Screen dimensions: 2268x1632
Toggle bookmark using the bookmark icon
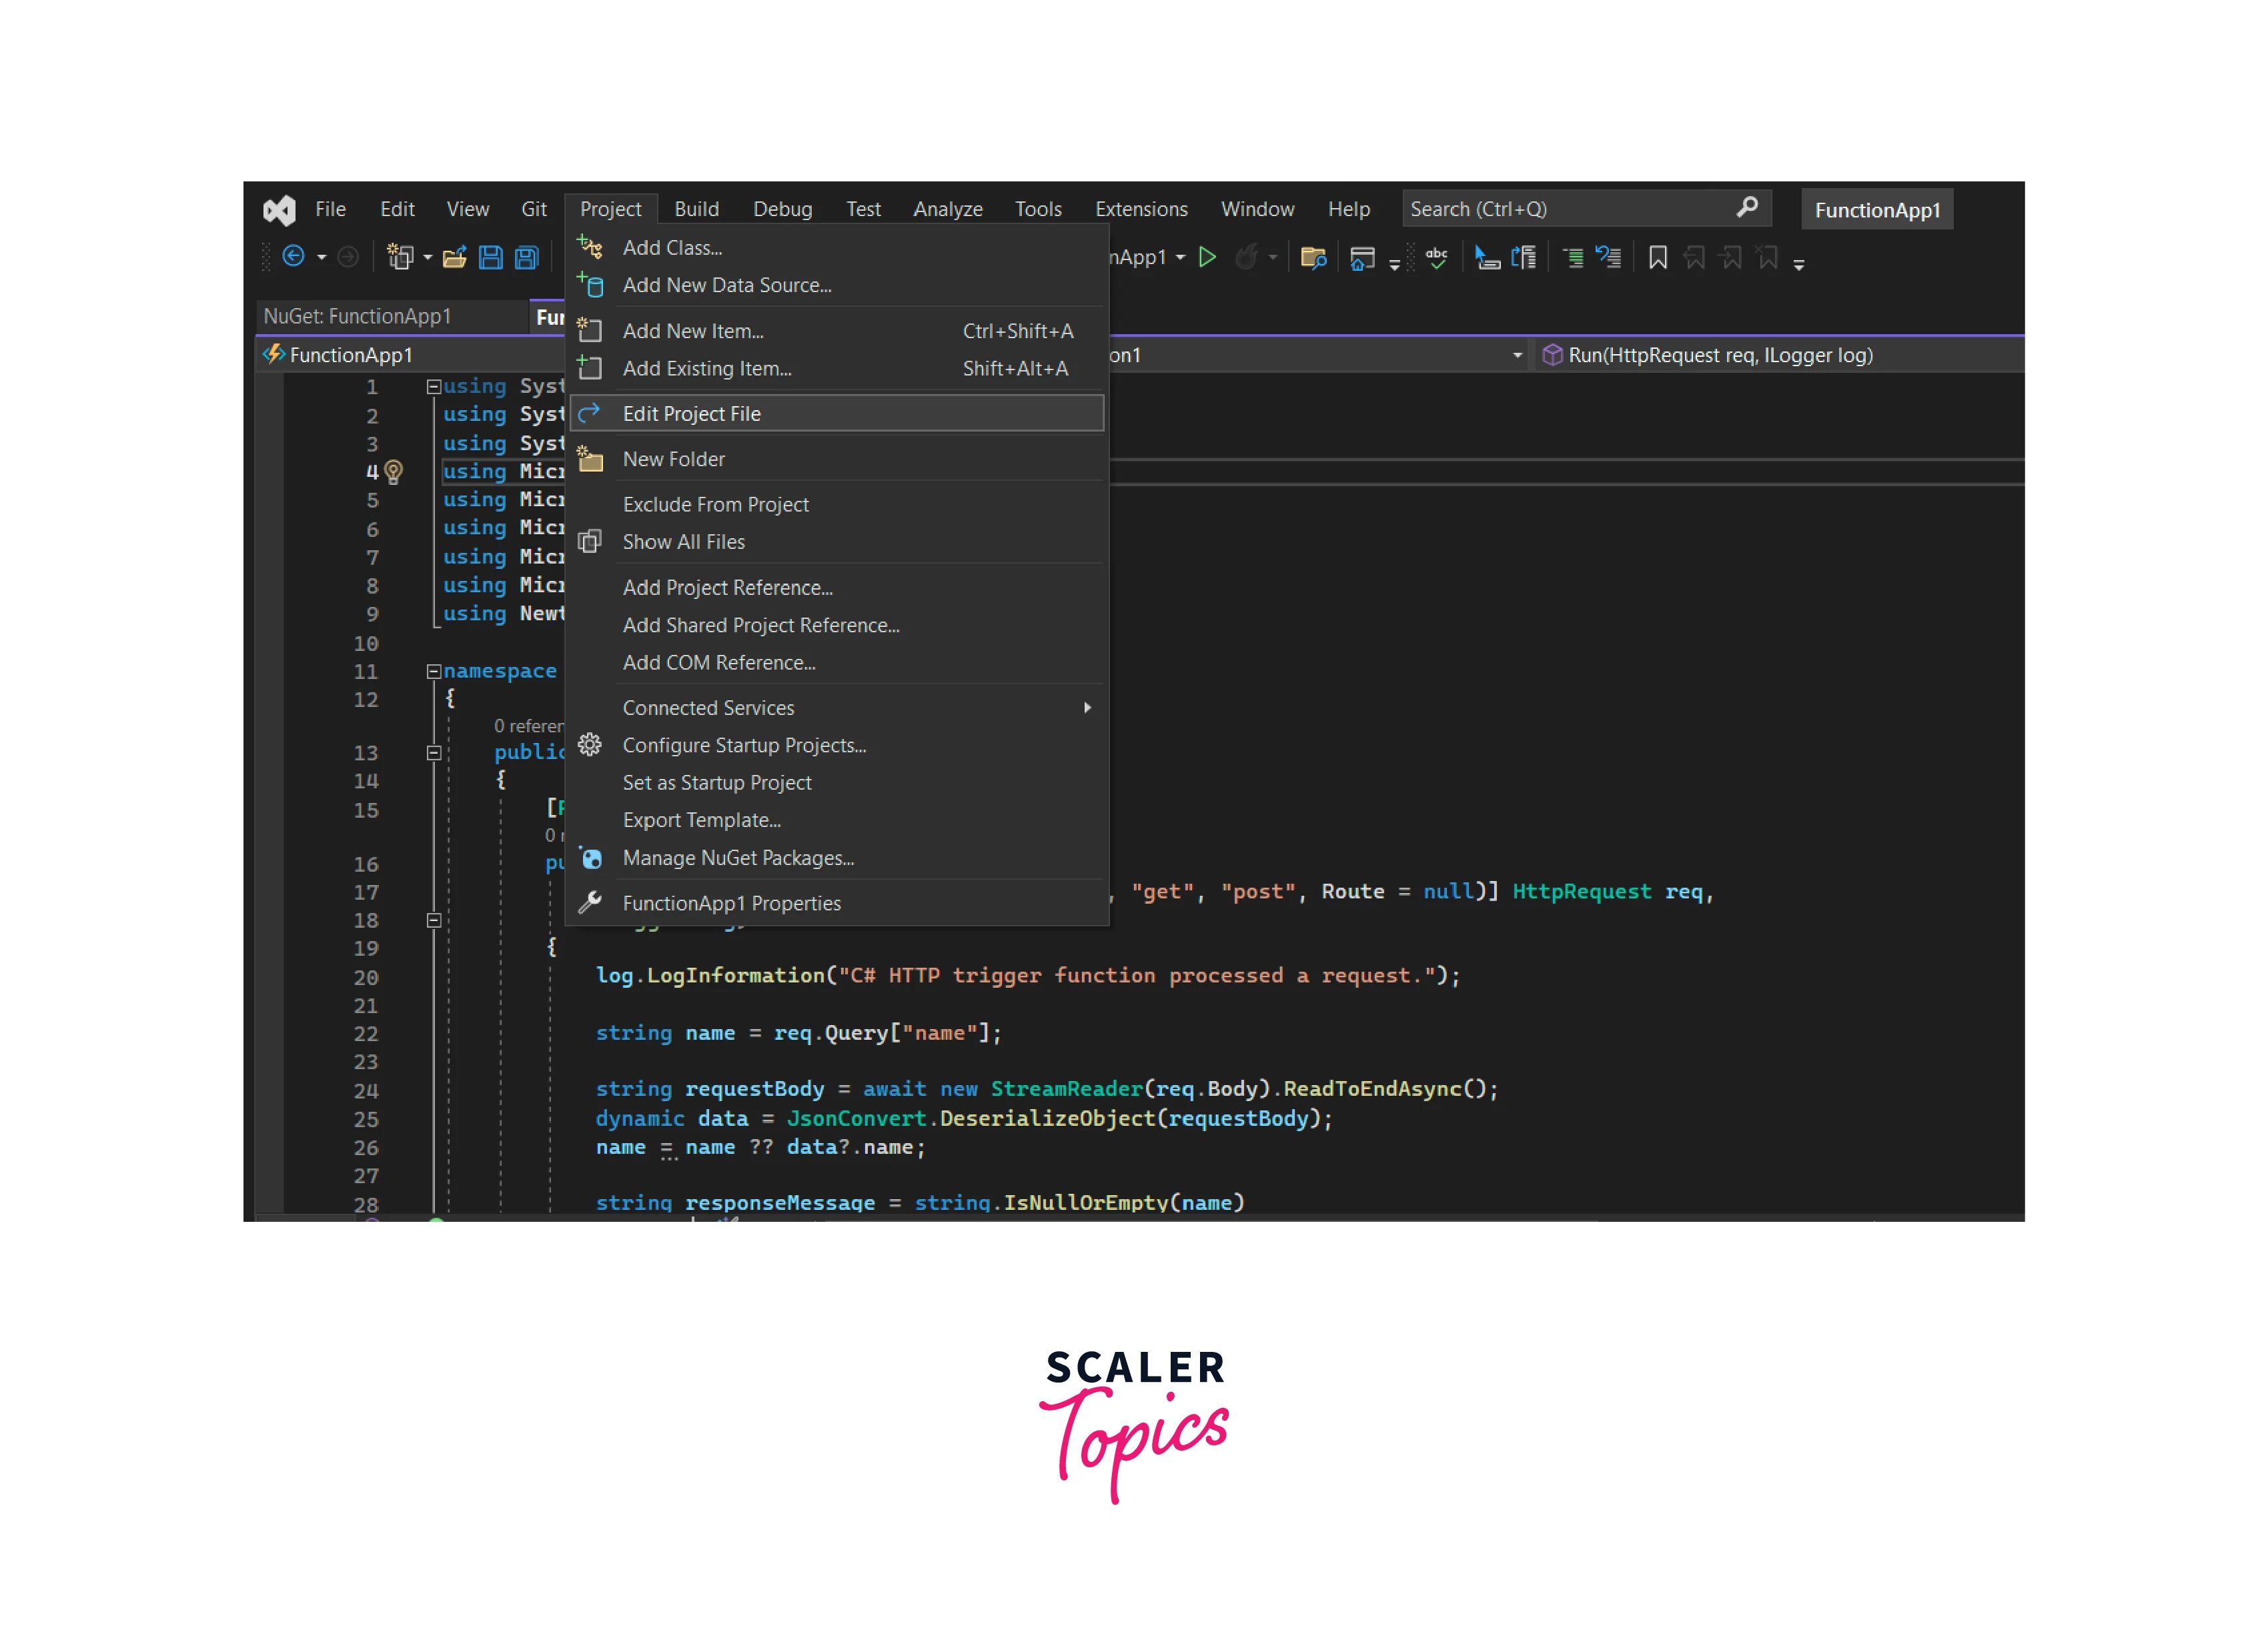coord(1657,258)
